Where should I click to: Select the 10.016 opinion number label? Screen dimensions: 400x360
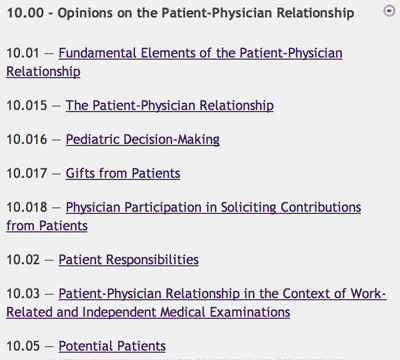[x=27, y=140]
